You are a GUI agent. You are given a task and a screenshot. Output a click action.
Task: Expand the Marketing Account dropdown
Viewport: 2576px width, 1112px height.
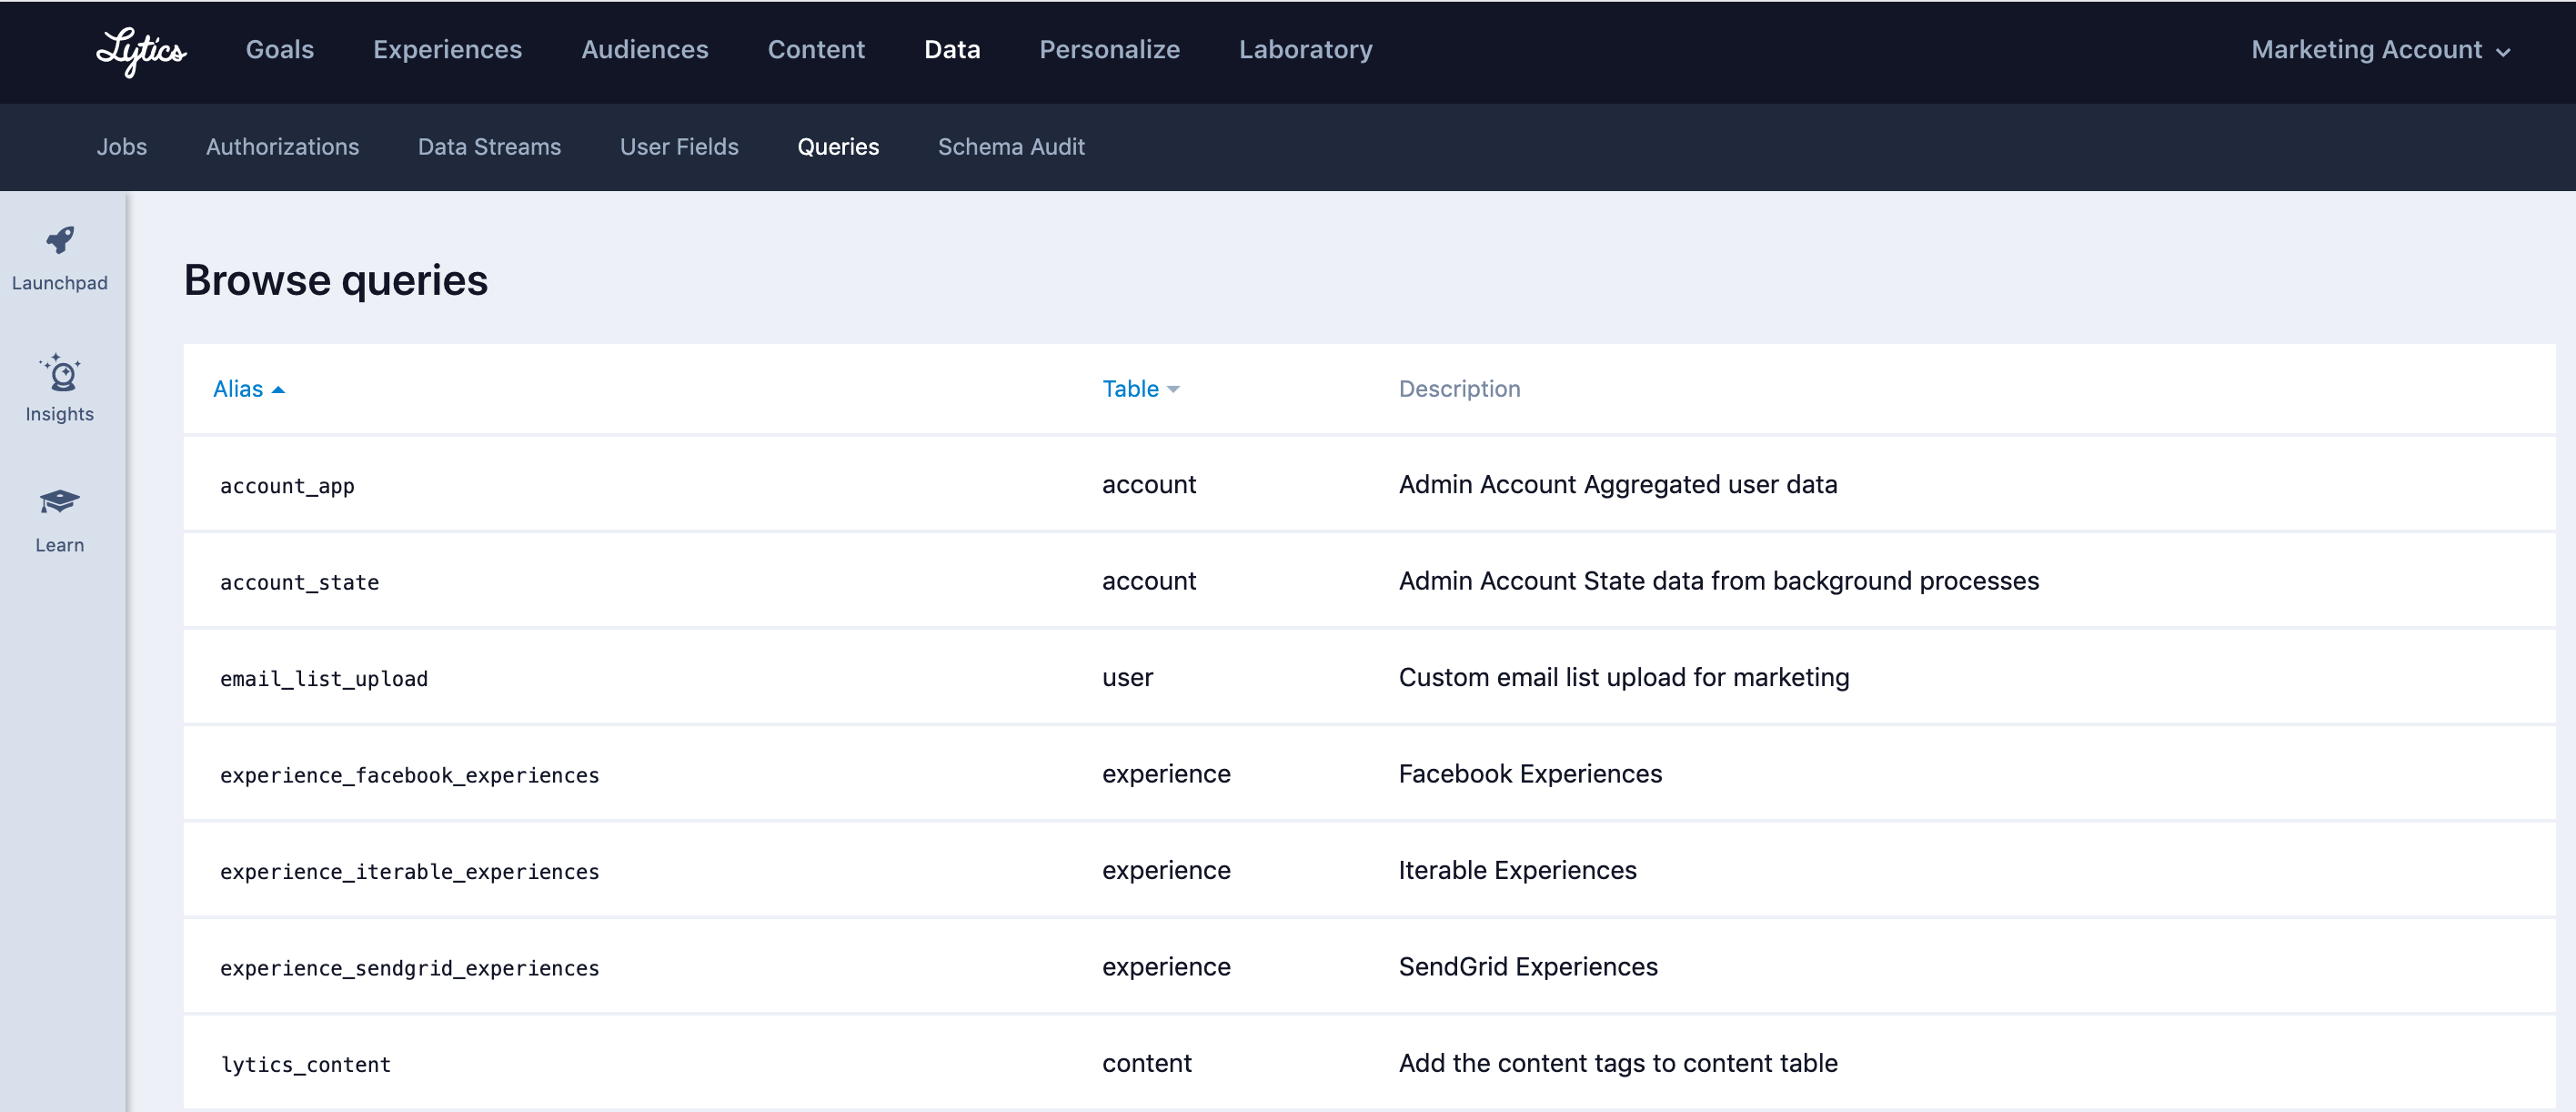(2380, 49)
